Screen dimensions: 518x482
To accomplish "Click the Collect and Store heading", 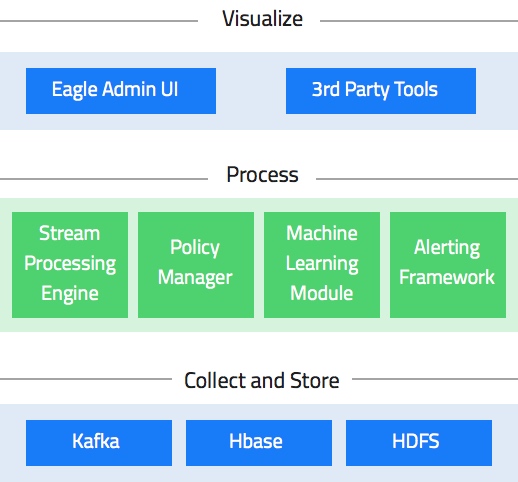I will tap(262, 380).
